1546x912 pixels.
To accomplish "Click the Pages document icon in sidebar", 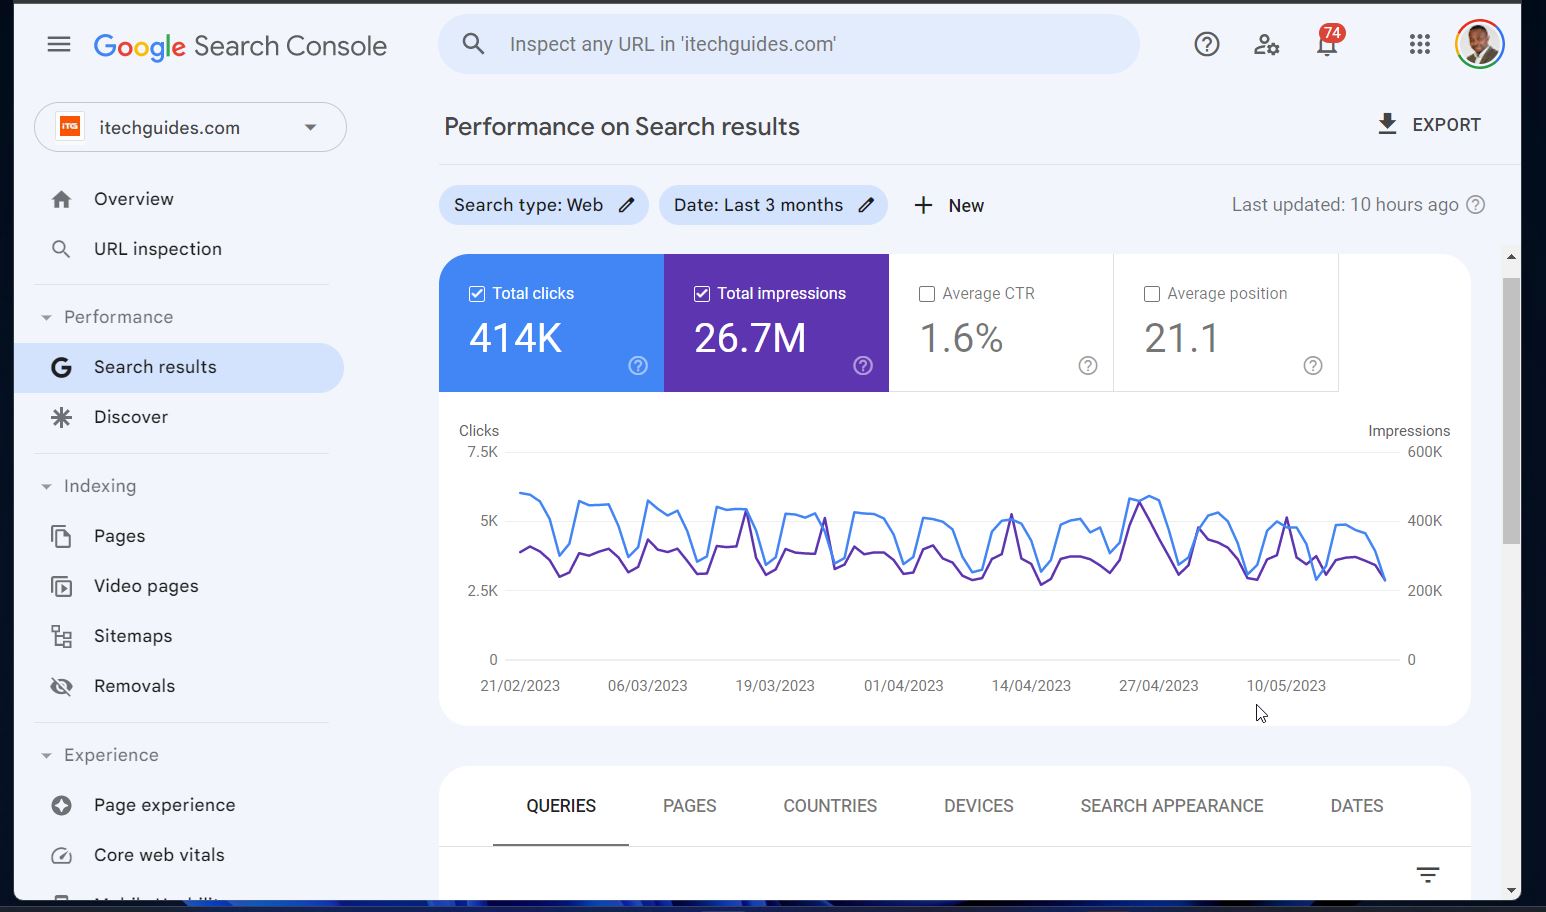I will pos(61,536).
